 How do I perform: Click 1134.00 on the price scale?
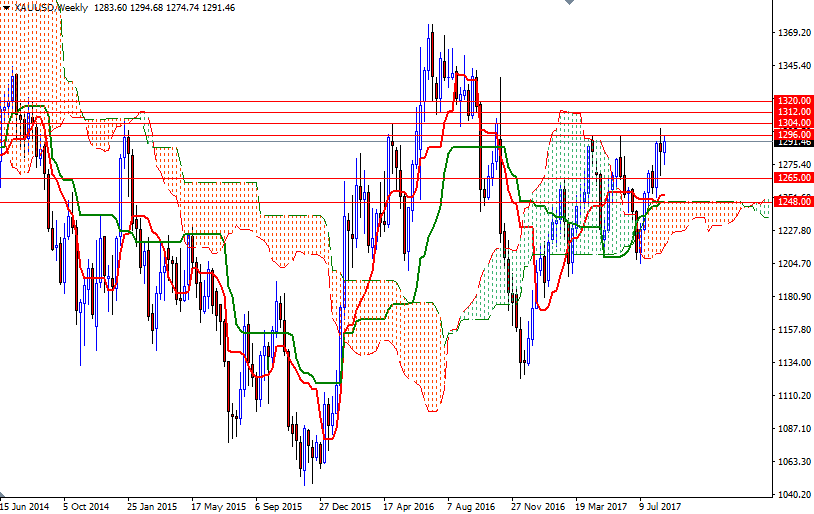click(793, 363)
